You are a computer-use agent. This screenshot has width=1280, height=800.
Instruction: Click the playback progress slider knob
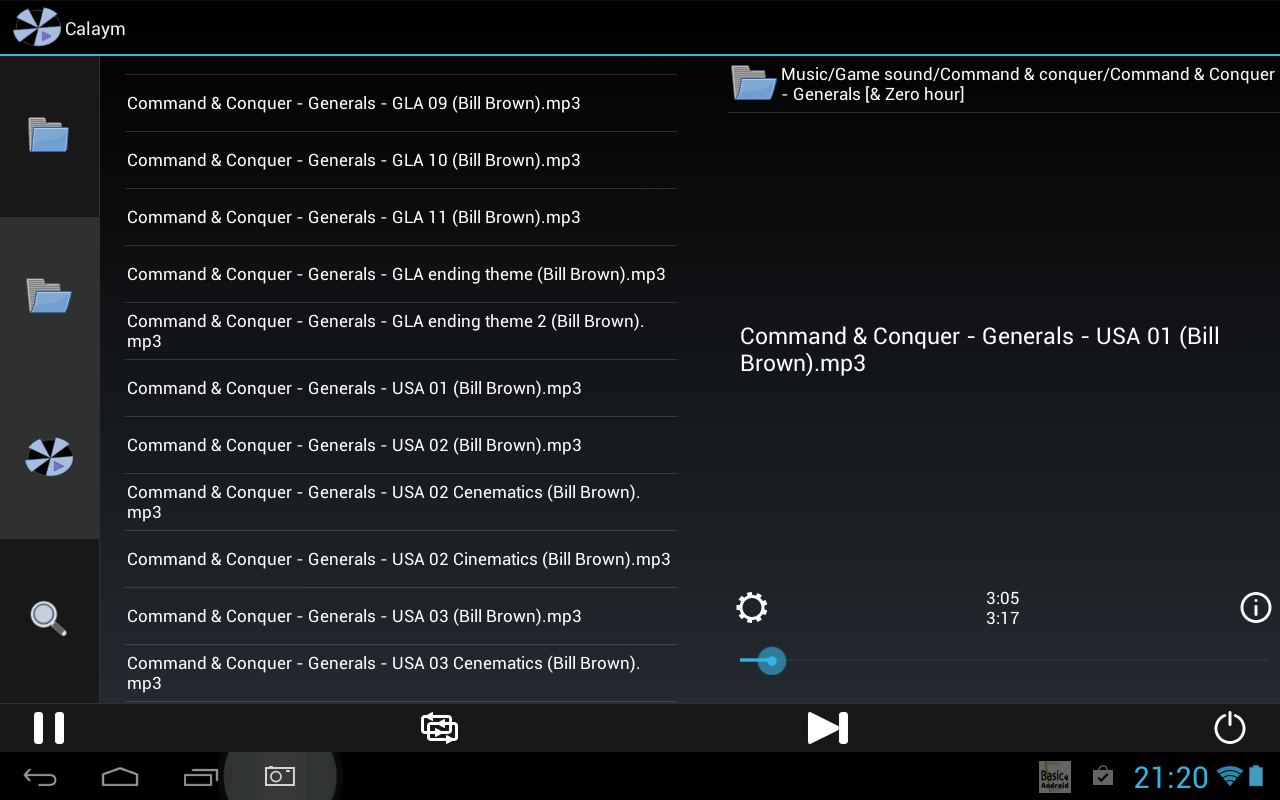tap(771, 661)
